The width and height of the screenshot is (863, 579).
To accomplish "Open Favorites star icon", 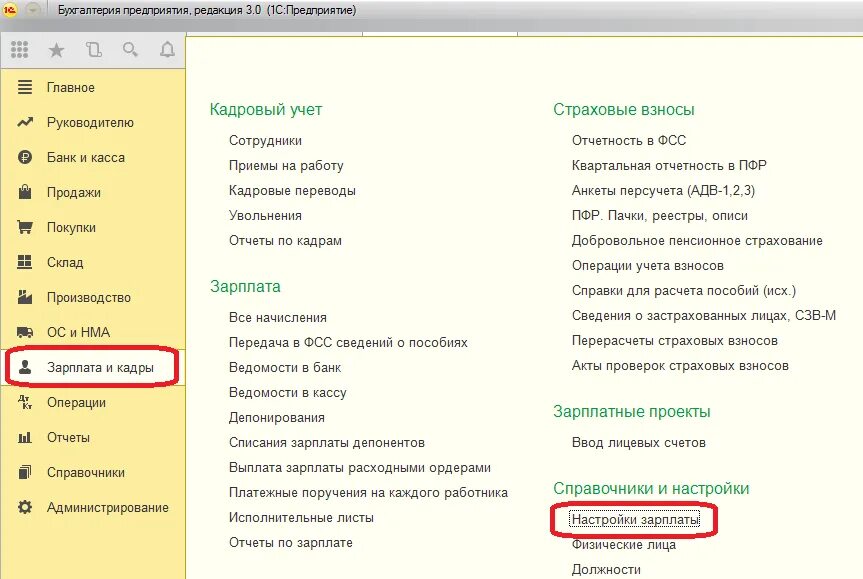I will click(56, 51).
